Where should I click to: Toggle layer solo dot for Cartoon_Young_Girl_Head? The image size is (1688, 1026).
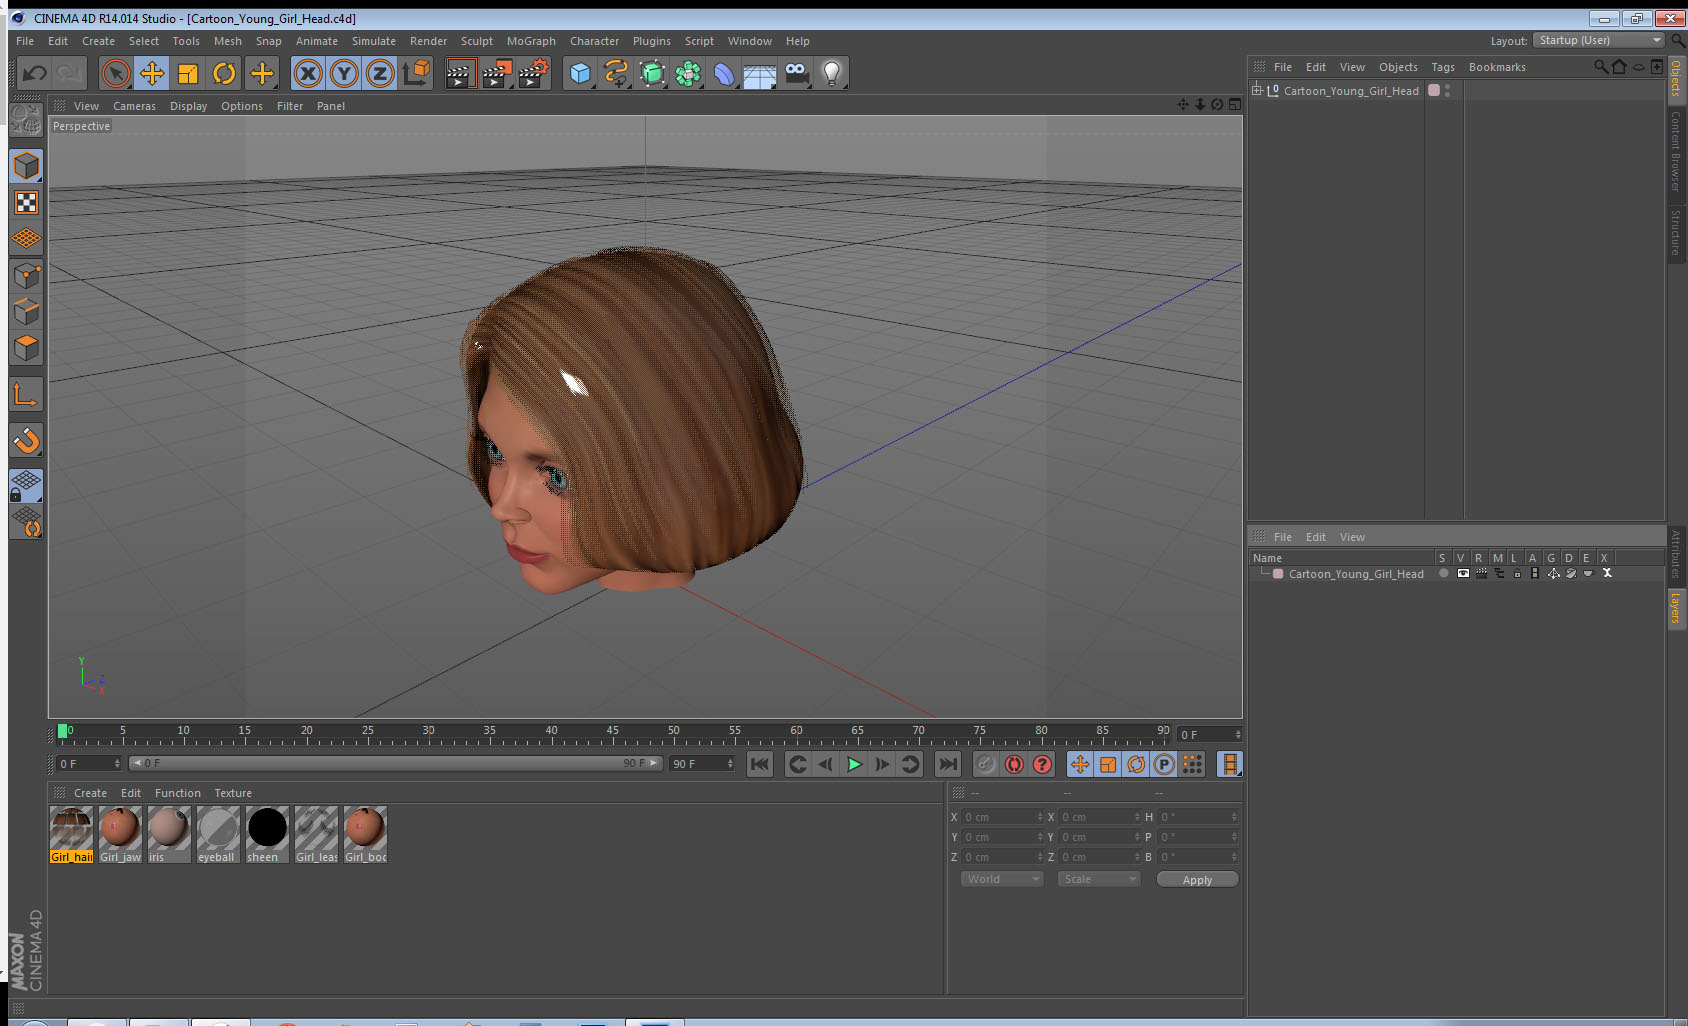(1443, 574)
